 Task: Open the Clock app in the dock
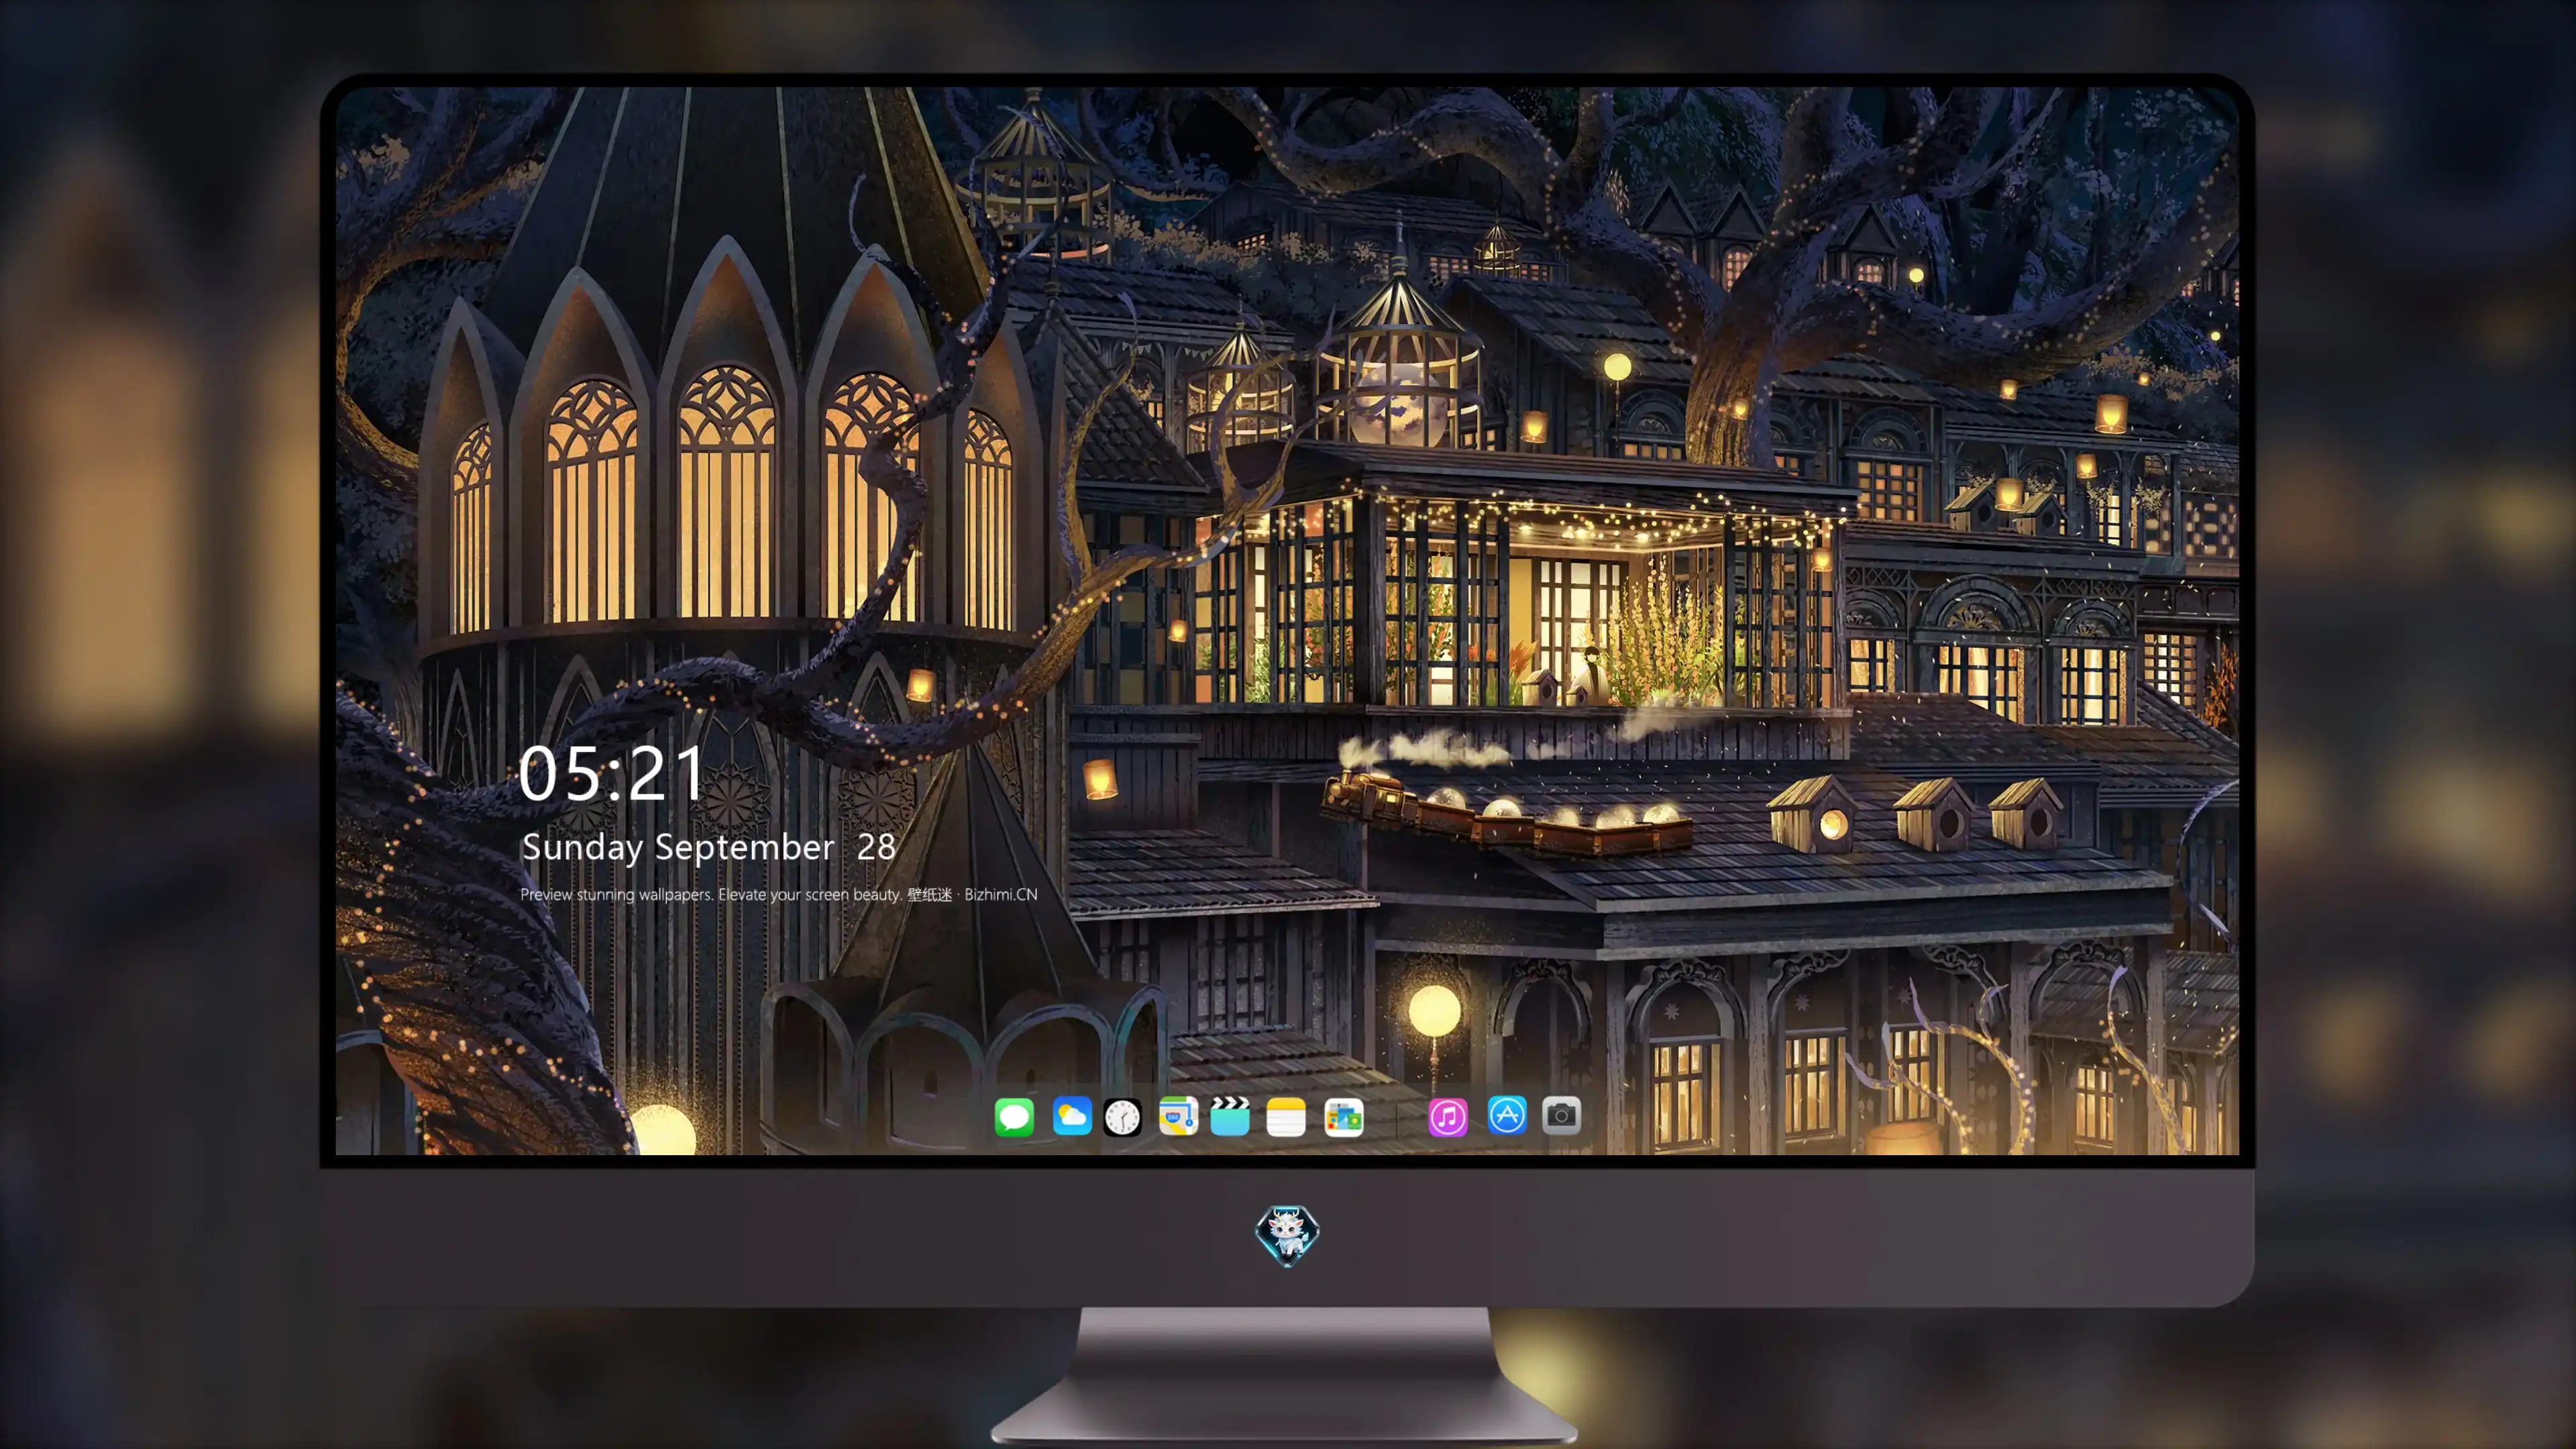coord(1122,1116)
